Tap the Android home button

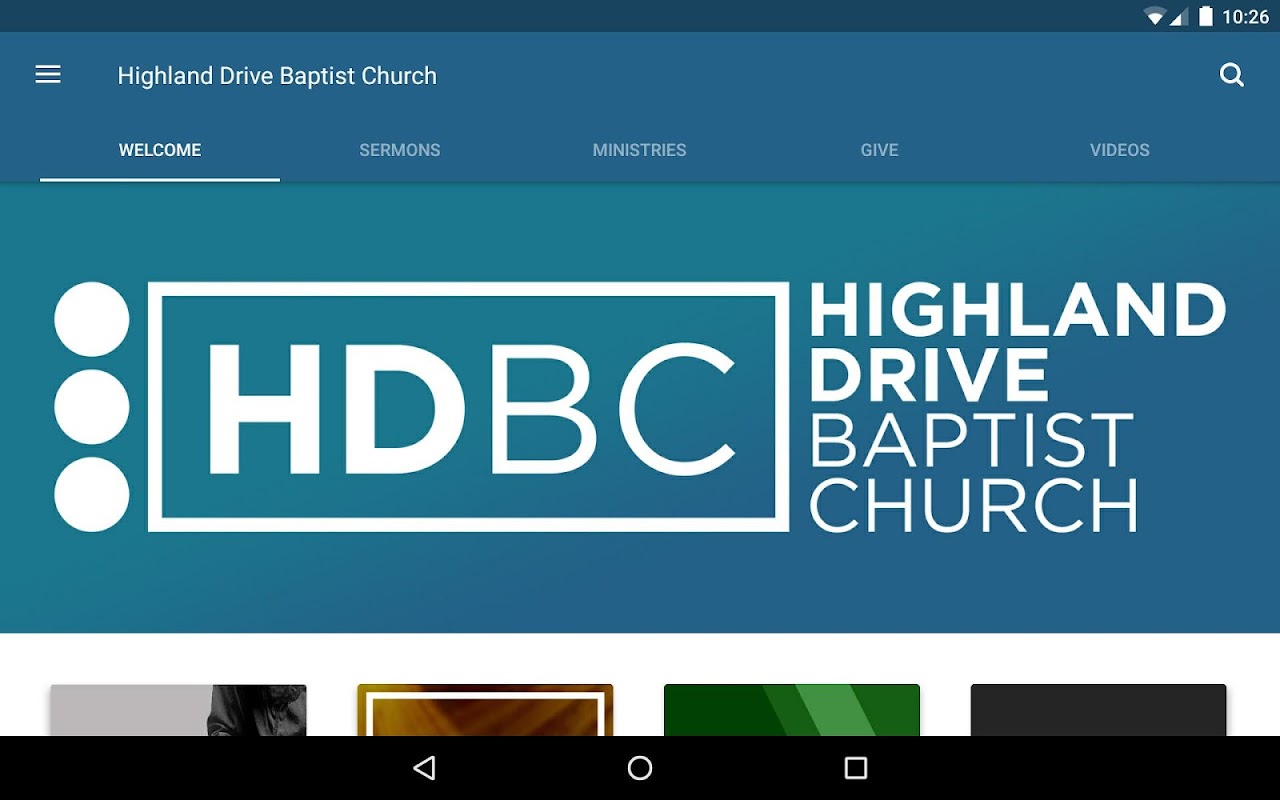click(x=640, y=768)
